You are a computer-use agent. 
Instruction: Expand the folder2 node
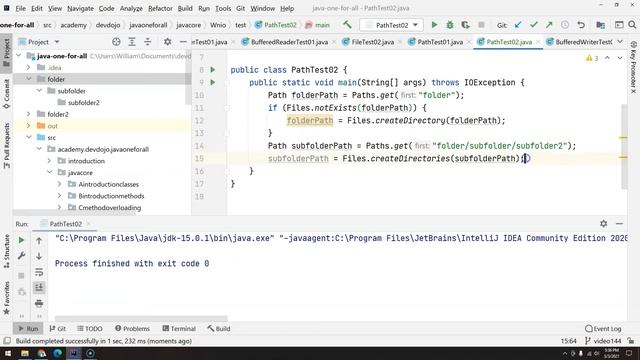[29, 114]
